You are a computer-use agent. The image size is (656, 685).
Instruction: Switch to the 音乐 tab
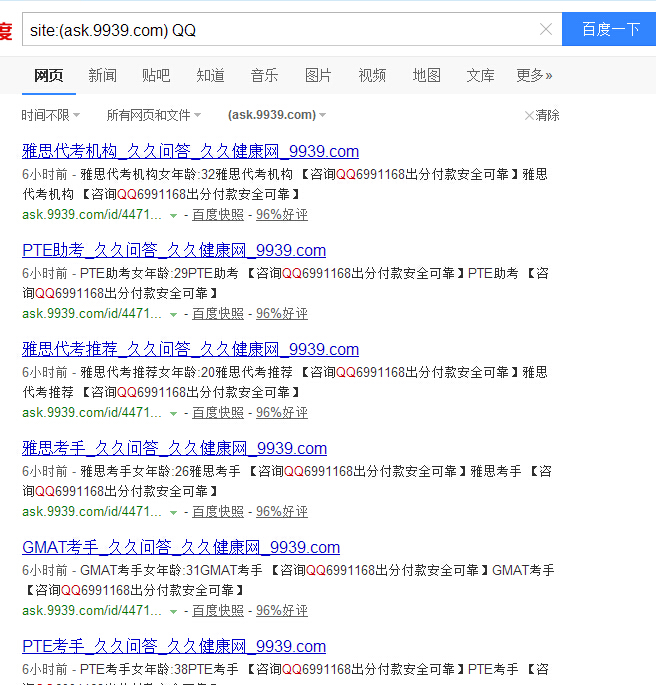click(264, 76)
